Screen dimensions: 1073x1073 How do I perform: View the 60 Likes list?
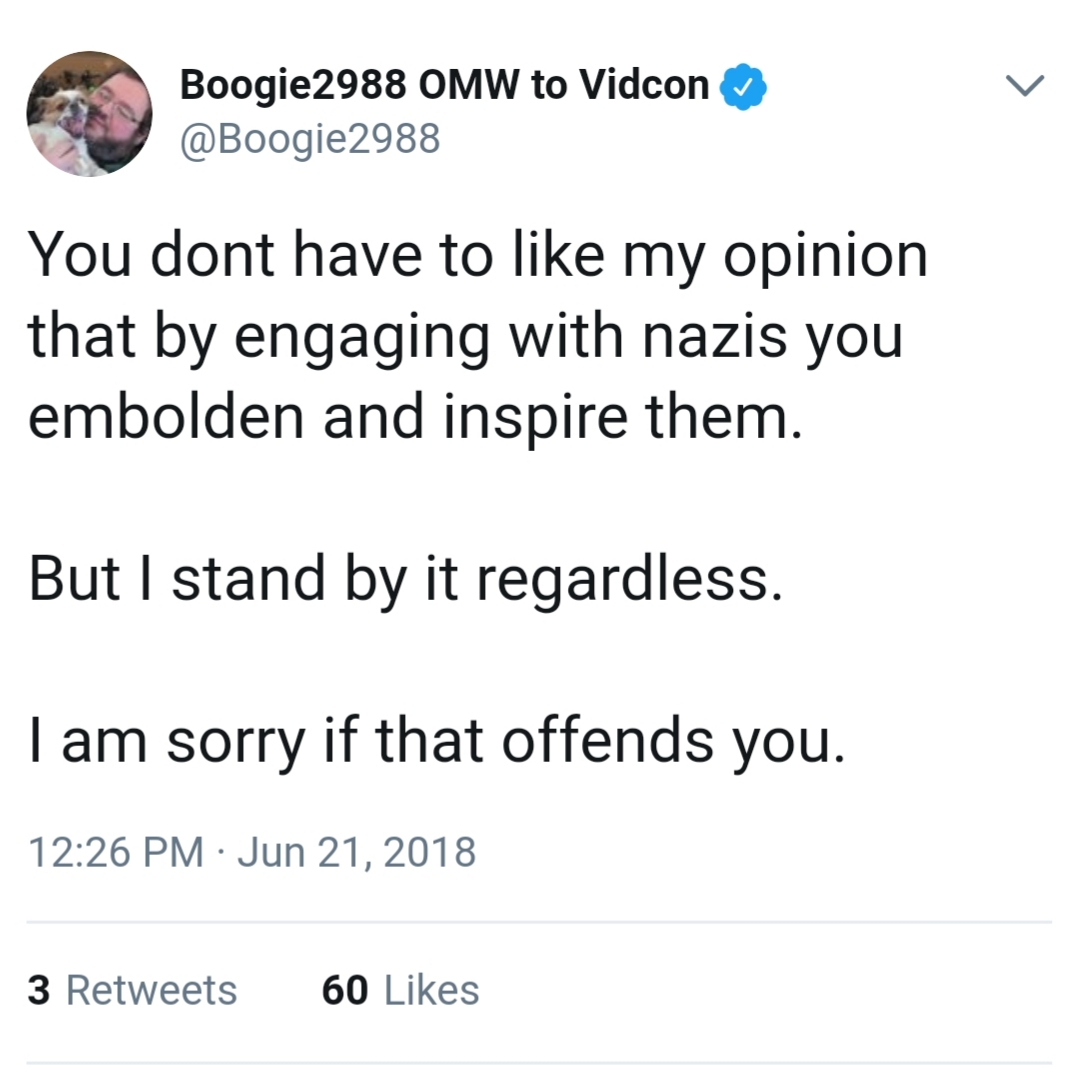[x=400, y=990]
